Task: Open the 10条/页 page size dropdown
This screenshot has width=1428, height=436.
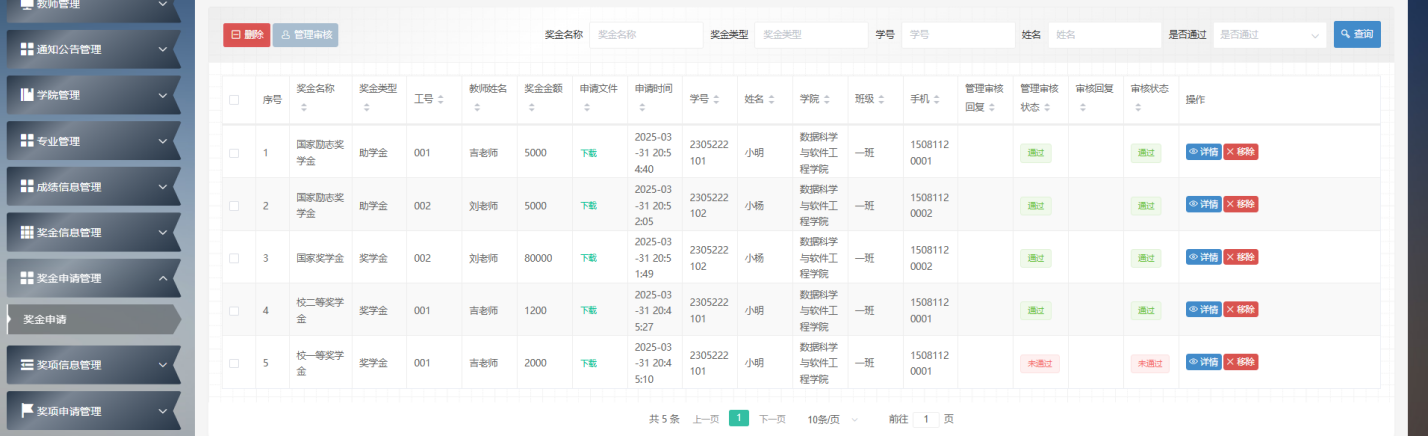Action: point(833,419)
